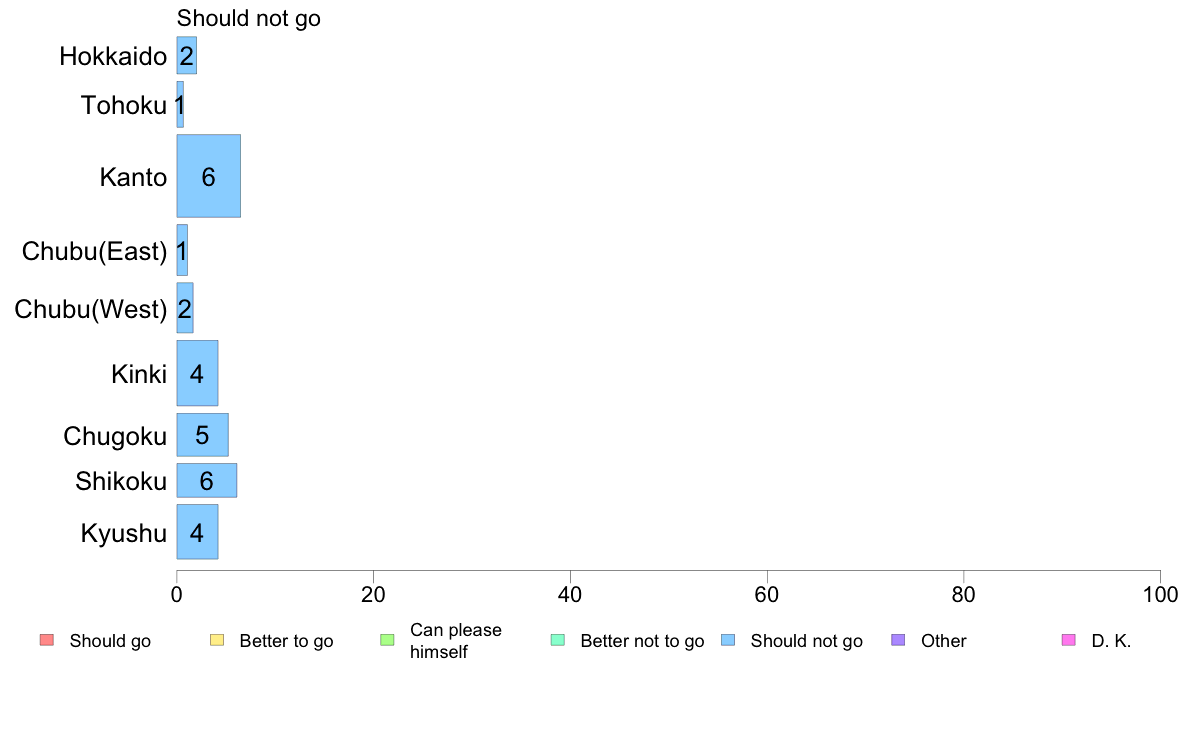Click the blue Should not go swatch

pos(728,640)
